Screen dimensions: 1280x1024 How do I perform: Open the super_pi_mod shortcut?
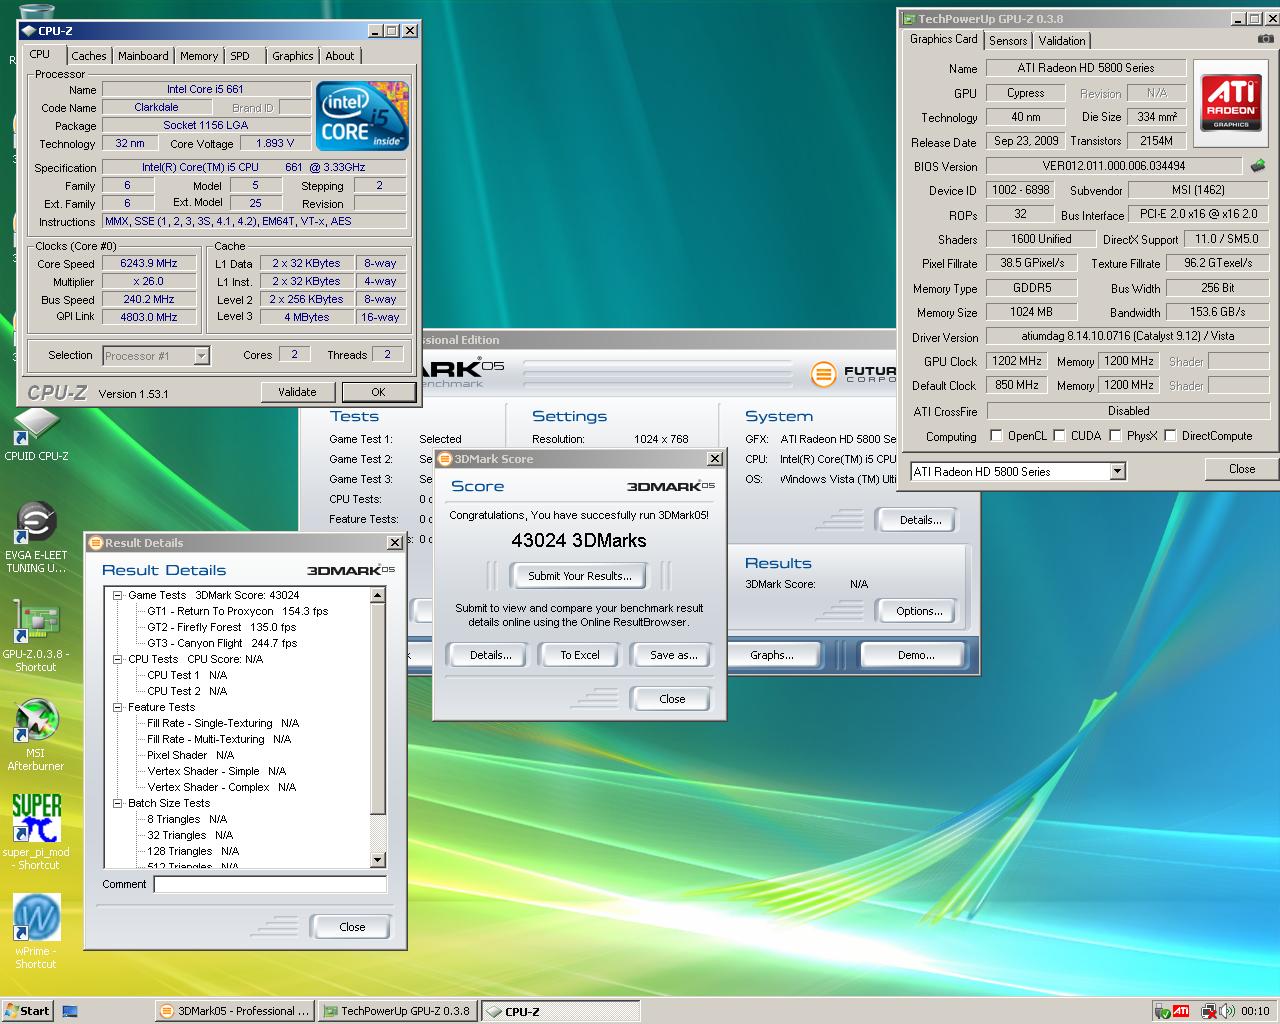click(36, 832)
